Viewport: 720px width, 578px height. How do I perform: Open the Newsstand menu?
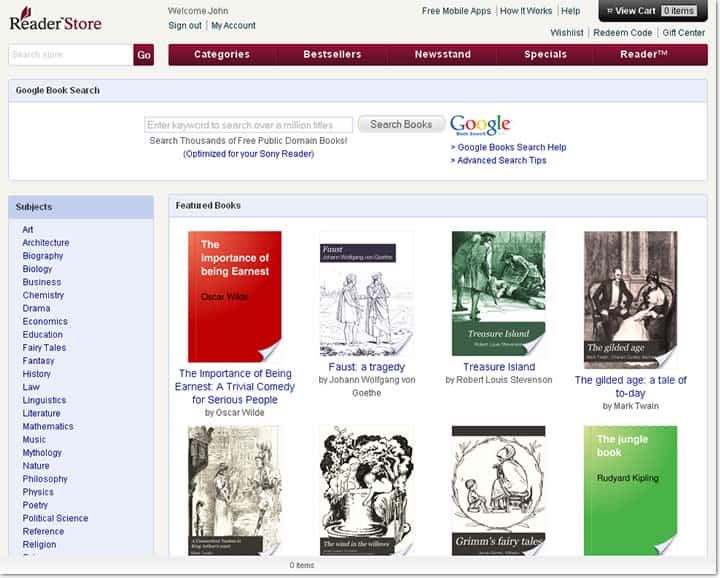coord(443,55)
